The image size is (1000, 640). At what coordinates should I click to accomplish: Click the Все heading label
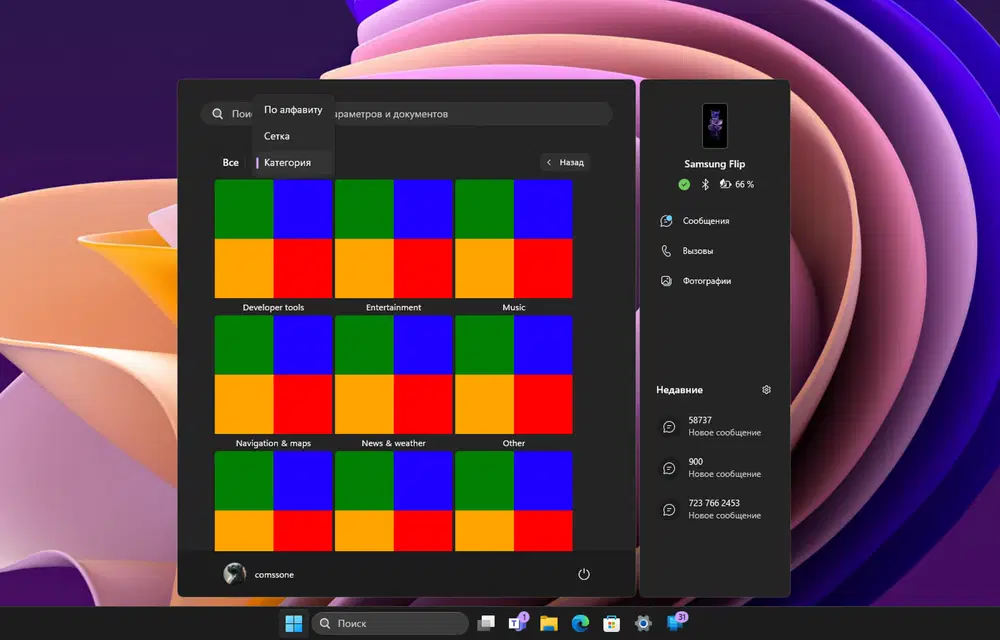(230, 163)
